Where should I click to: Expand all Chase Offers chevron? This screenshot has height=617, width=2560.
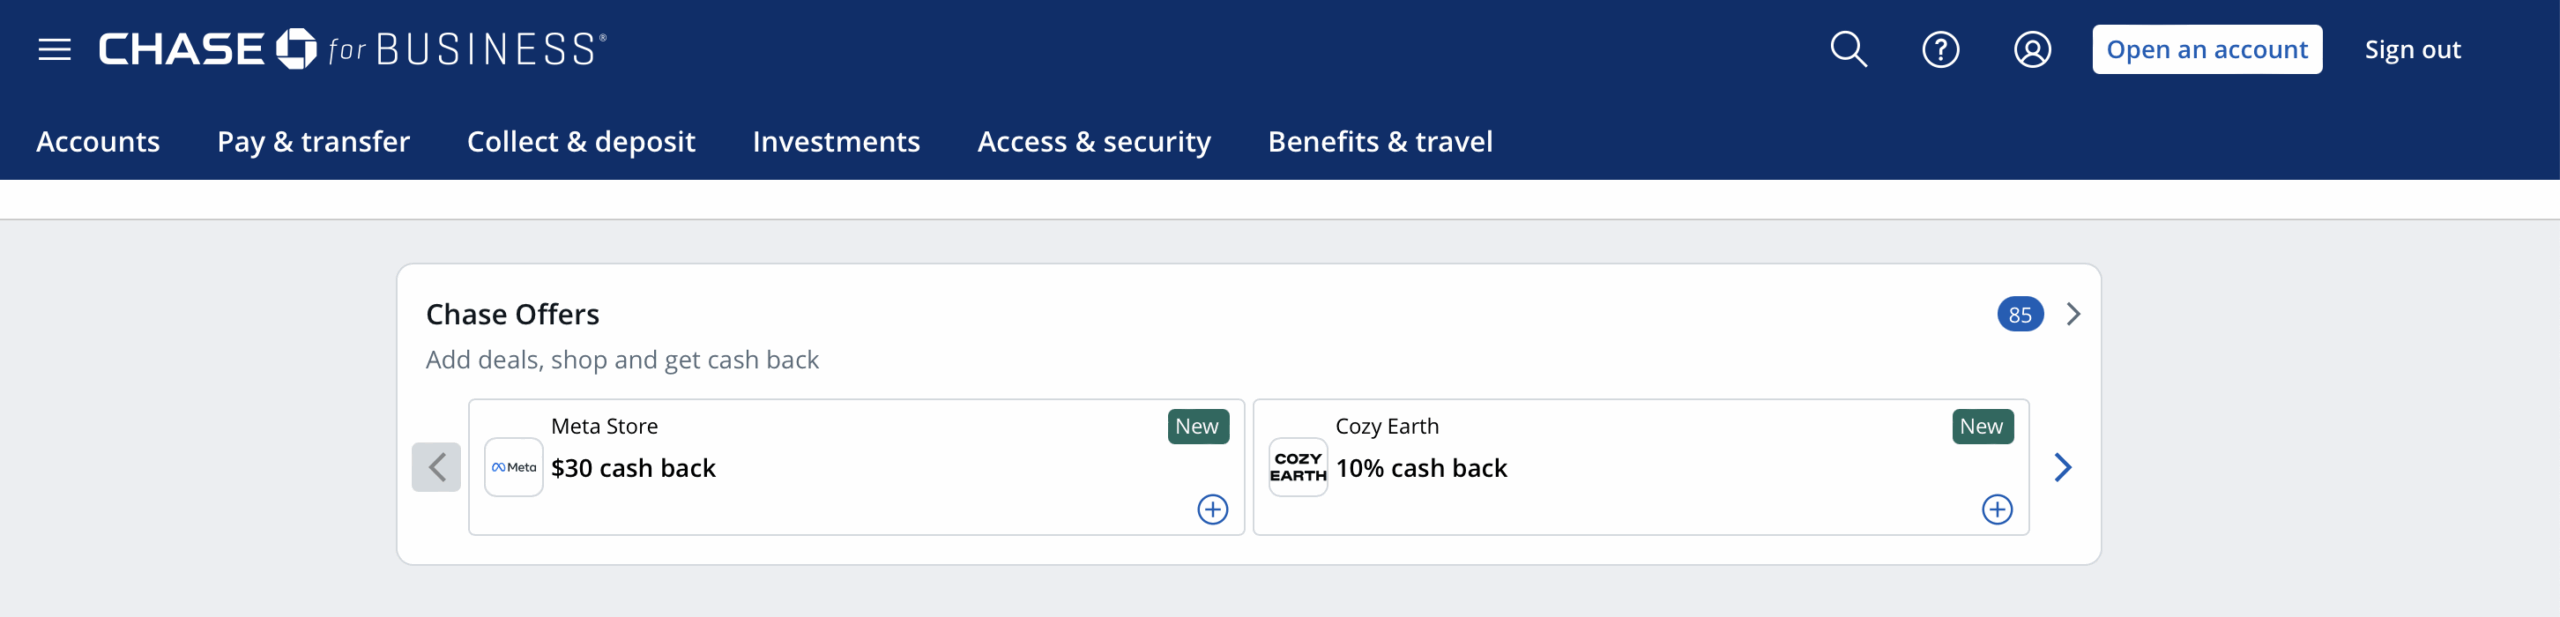(2074, 314)
